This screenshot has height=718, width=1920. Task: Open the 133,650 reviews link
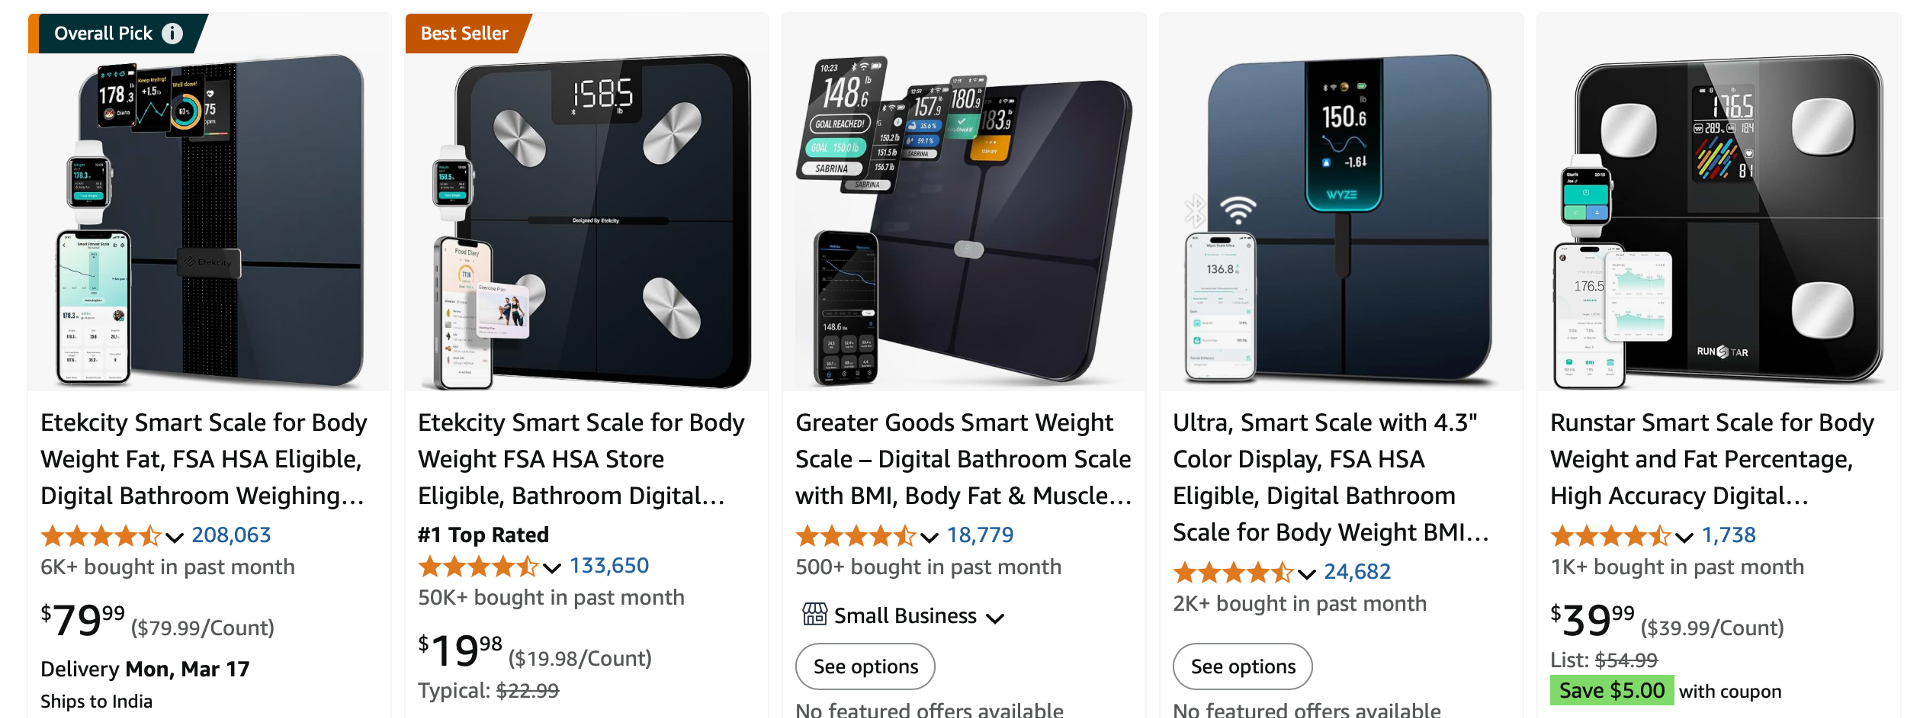(610, 565)
